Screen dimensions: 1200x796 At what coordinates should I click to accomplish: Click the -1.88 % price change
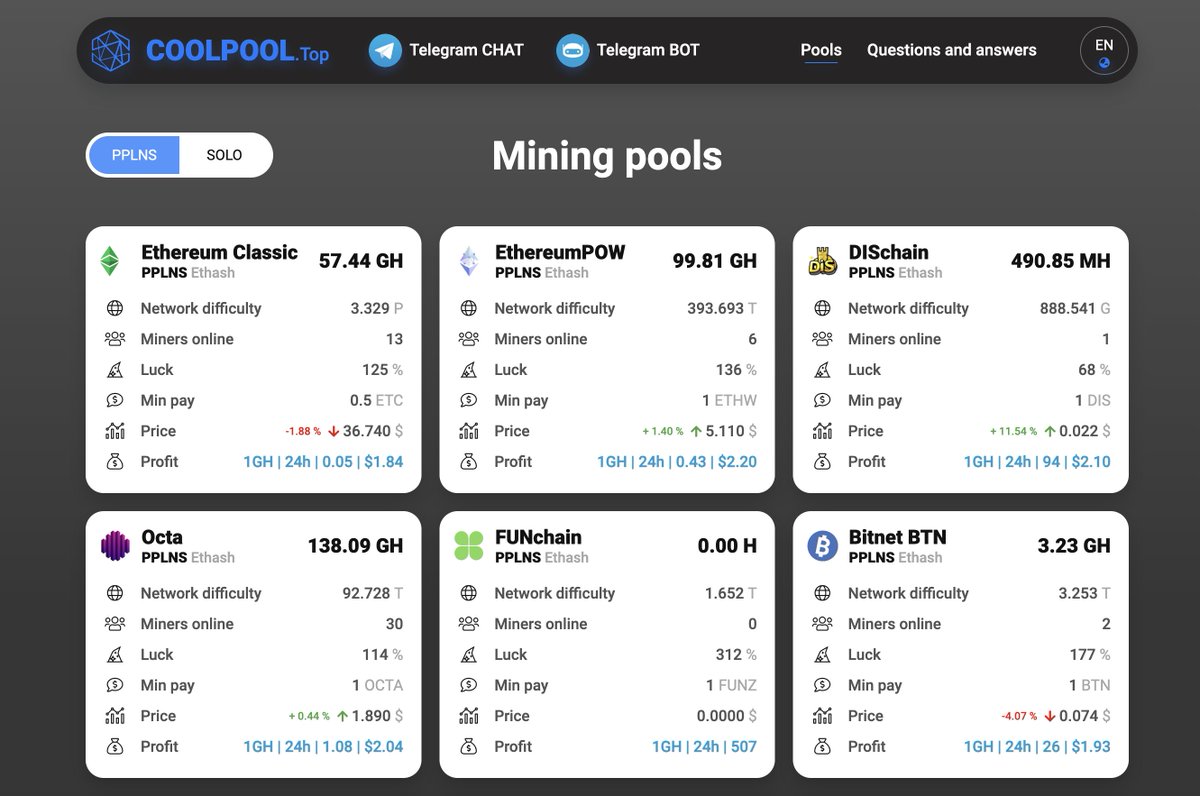tap(303, 431)
